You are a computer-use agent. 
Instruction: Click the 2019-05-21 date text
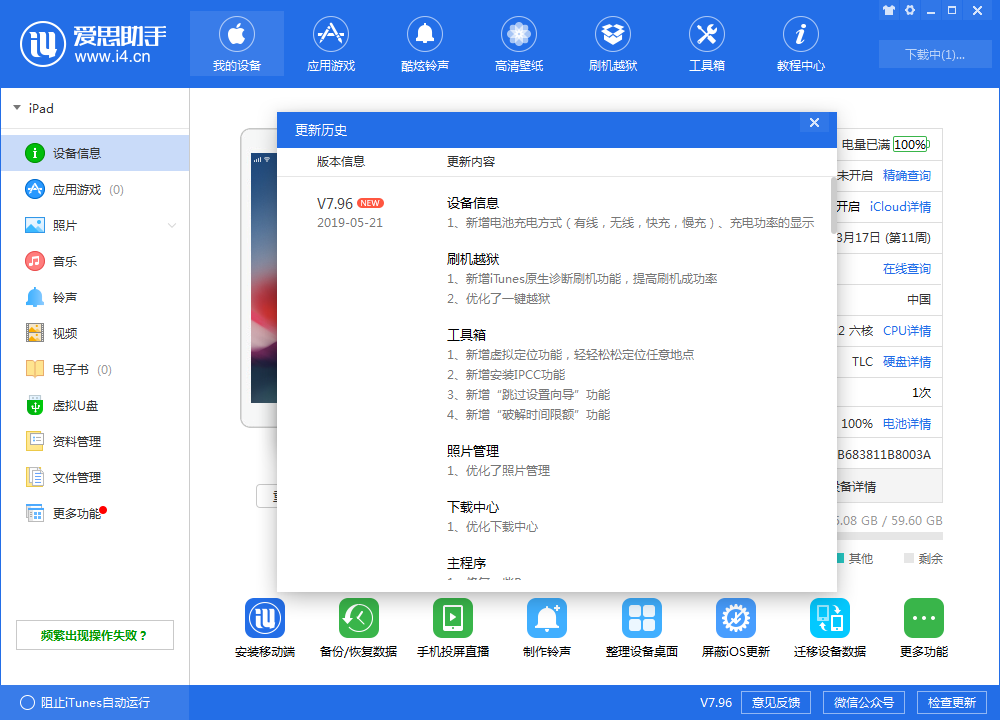(x=349, y=223)
